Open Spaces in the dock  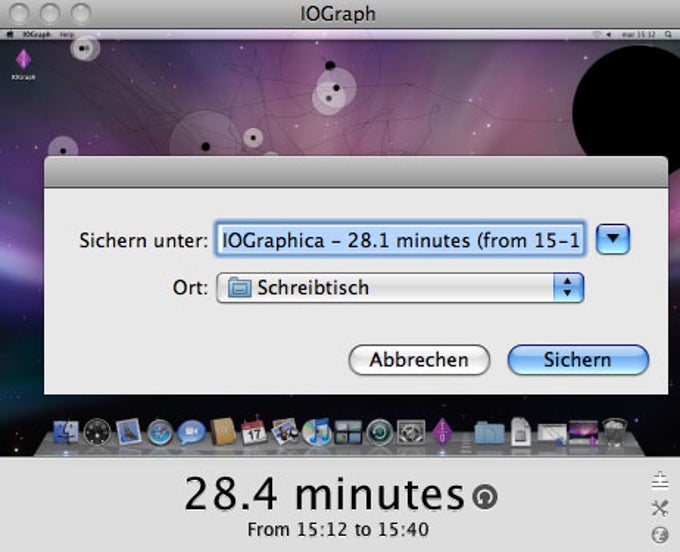[348, 432]
